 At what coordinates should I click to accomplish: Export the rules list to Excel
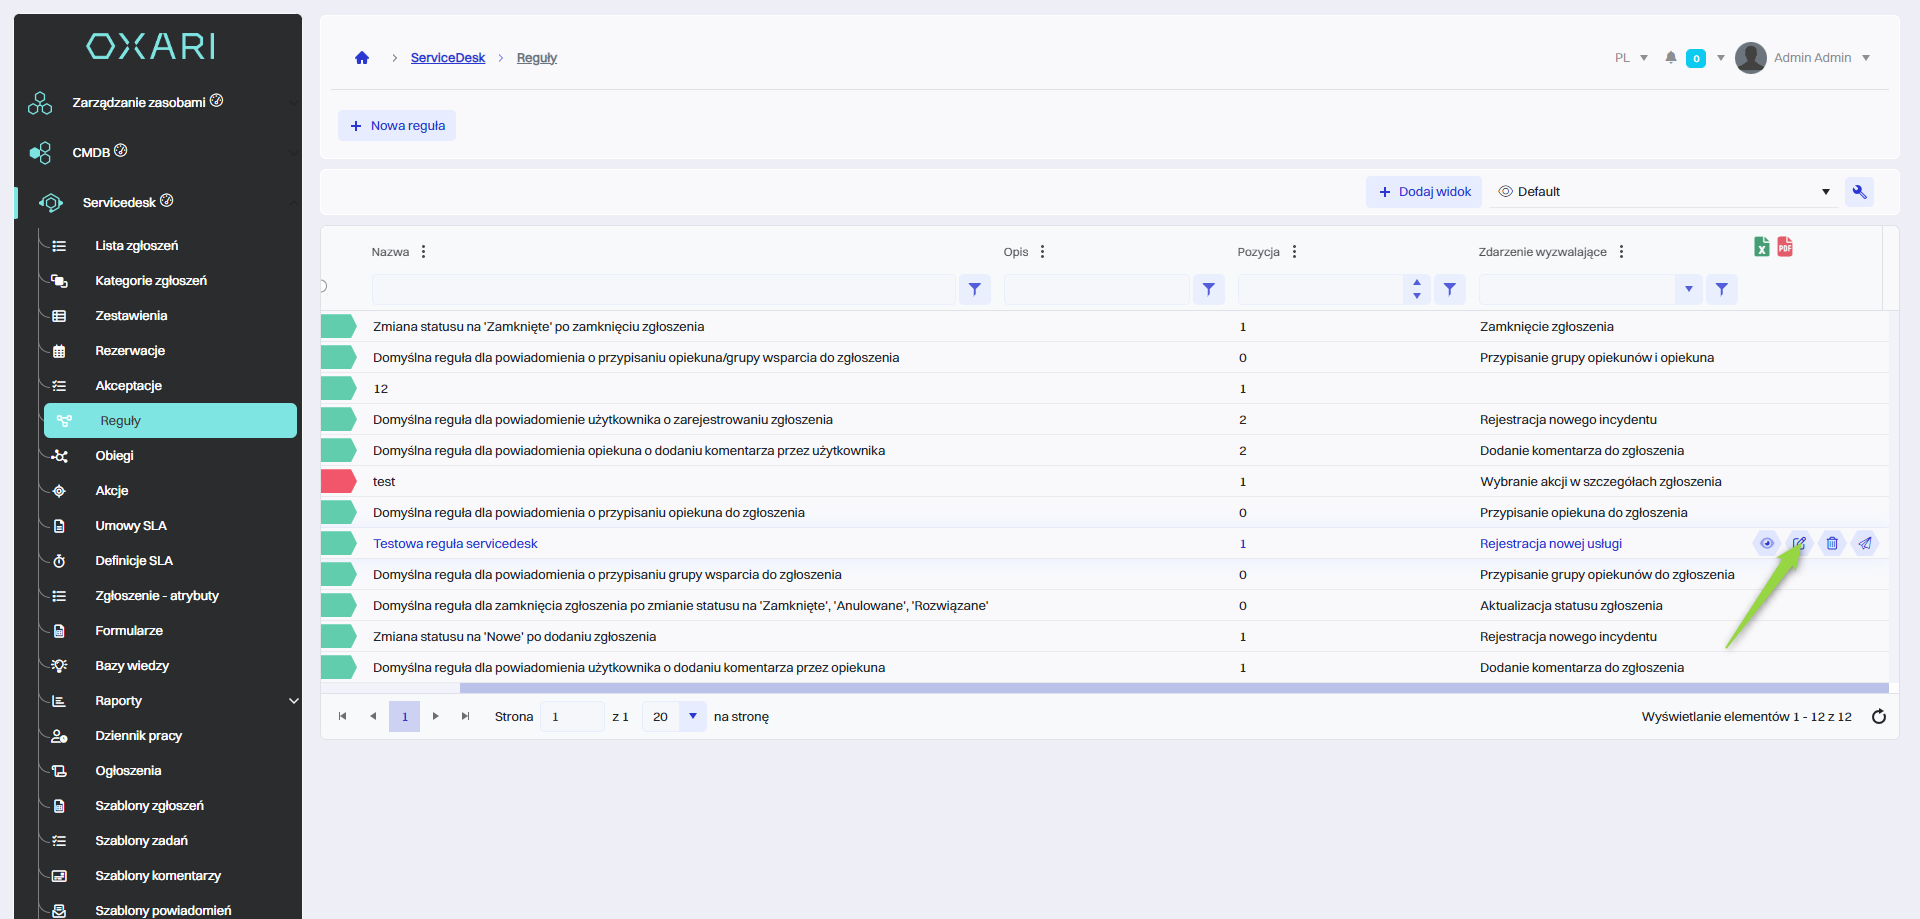point(1761,247)
